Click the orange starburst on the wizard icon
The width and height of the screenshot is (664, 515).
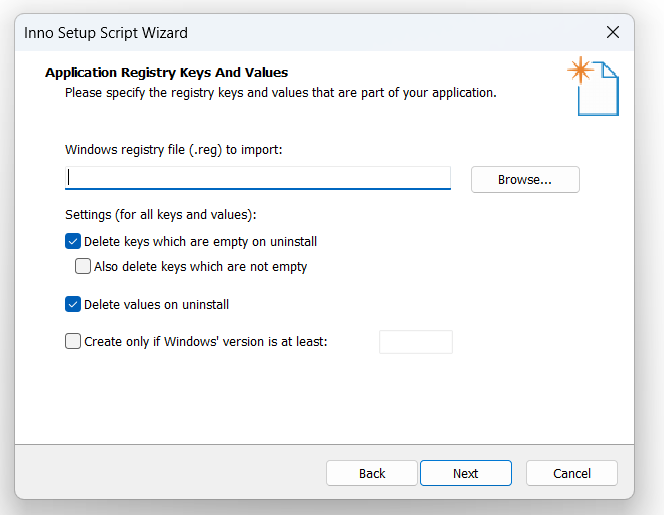point(580,69)
